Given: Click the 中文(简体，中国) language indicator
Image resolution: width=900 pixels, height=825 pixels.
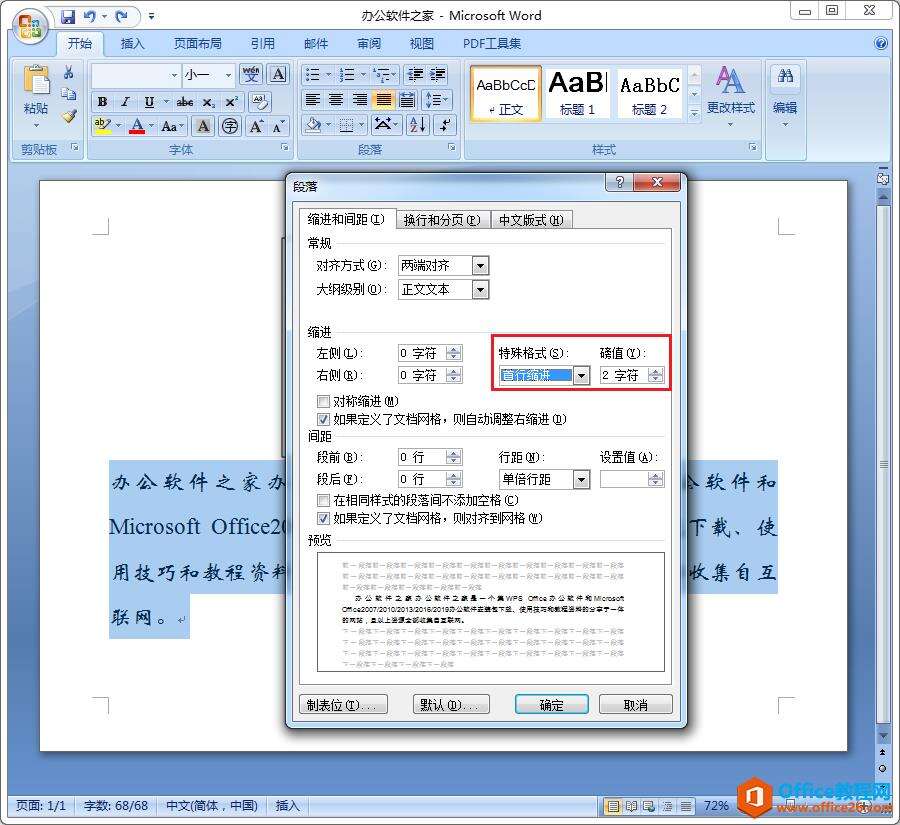Looking at the screenshot, I should [212, 806].
